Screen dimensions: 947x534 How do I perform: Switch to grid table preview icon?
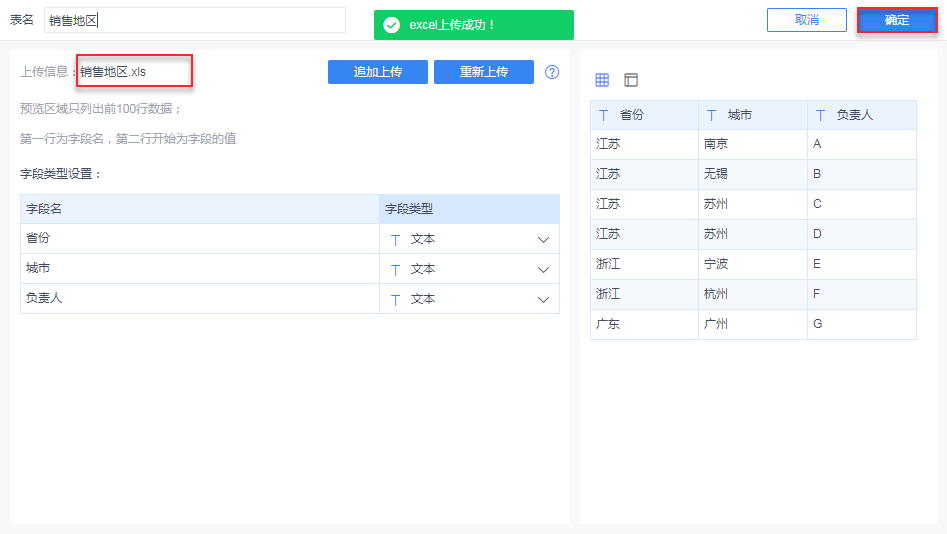[602, 80]
